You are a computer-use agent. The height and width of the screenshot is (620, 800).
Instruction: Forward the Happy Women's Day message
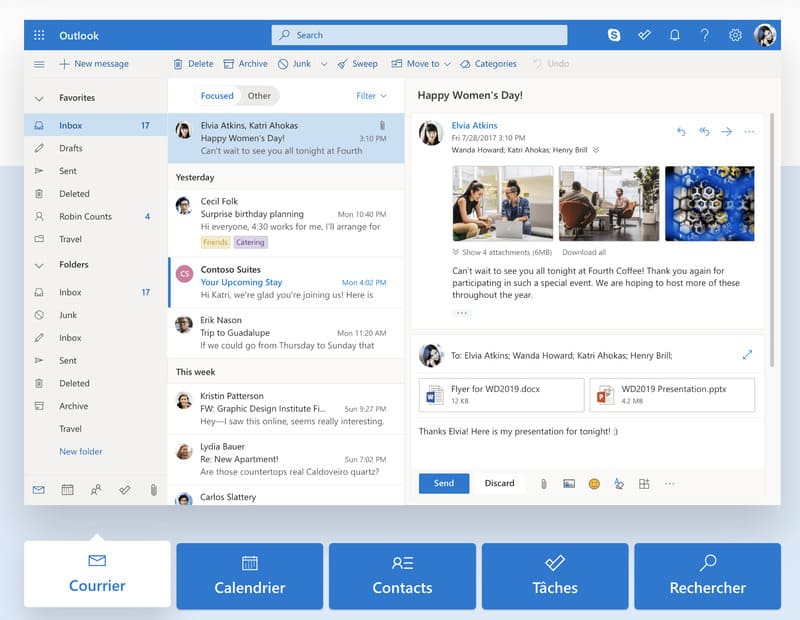tap(727, 132)
